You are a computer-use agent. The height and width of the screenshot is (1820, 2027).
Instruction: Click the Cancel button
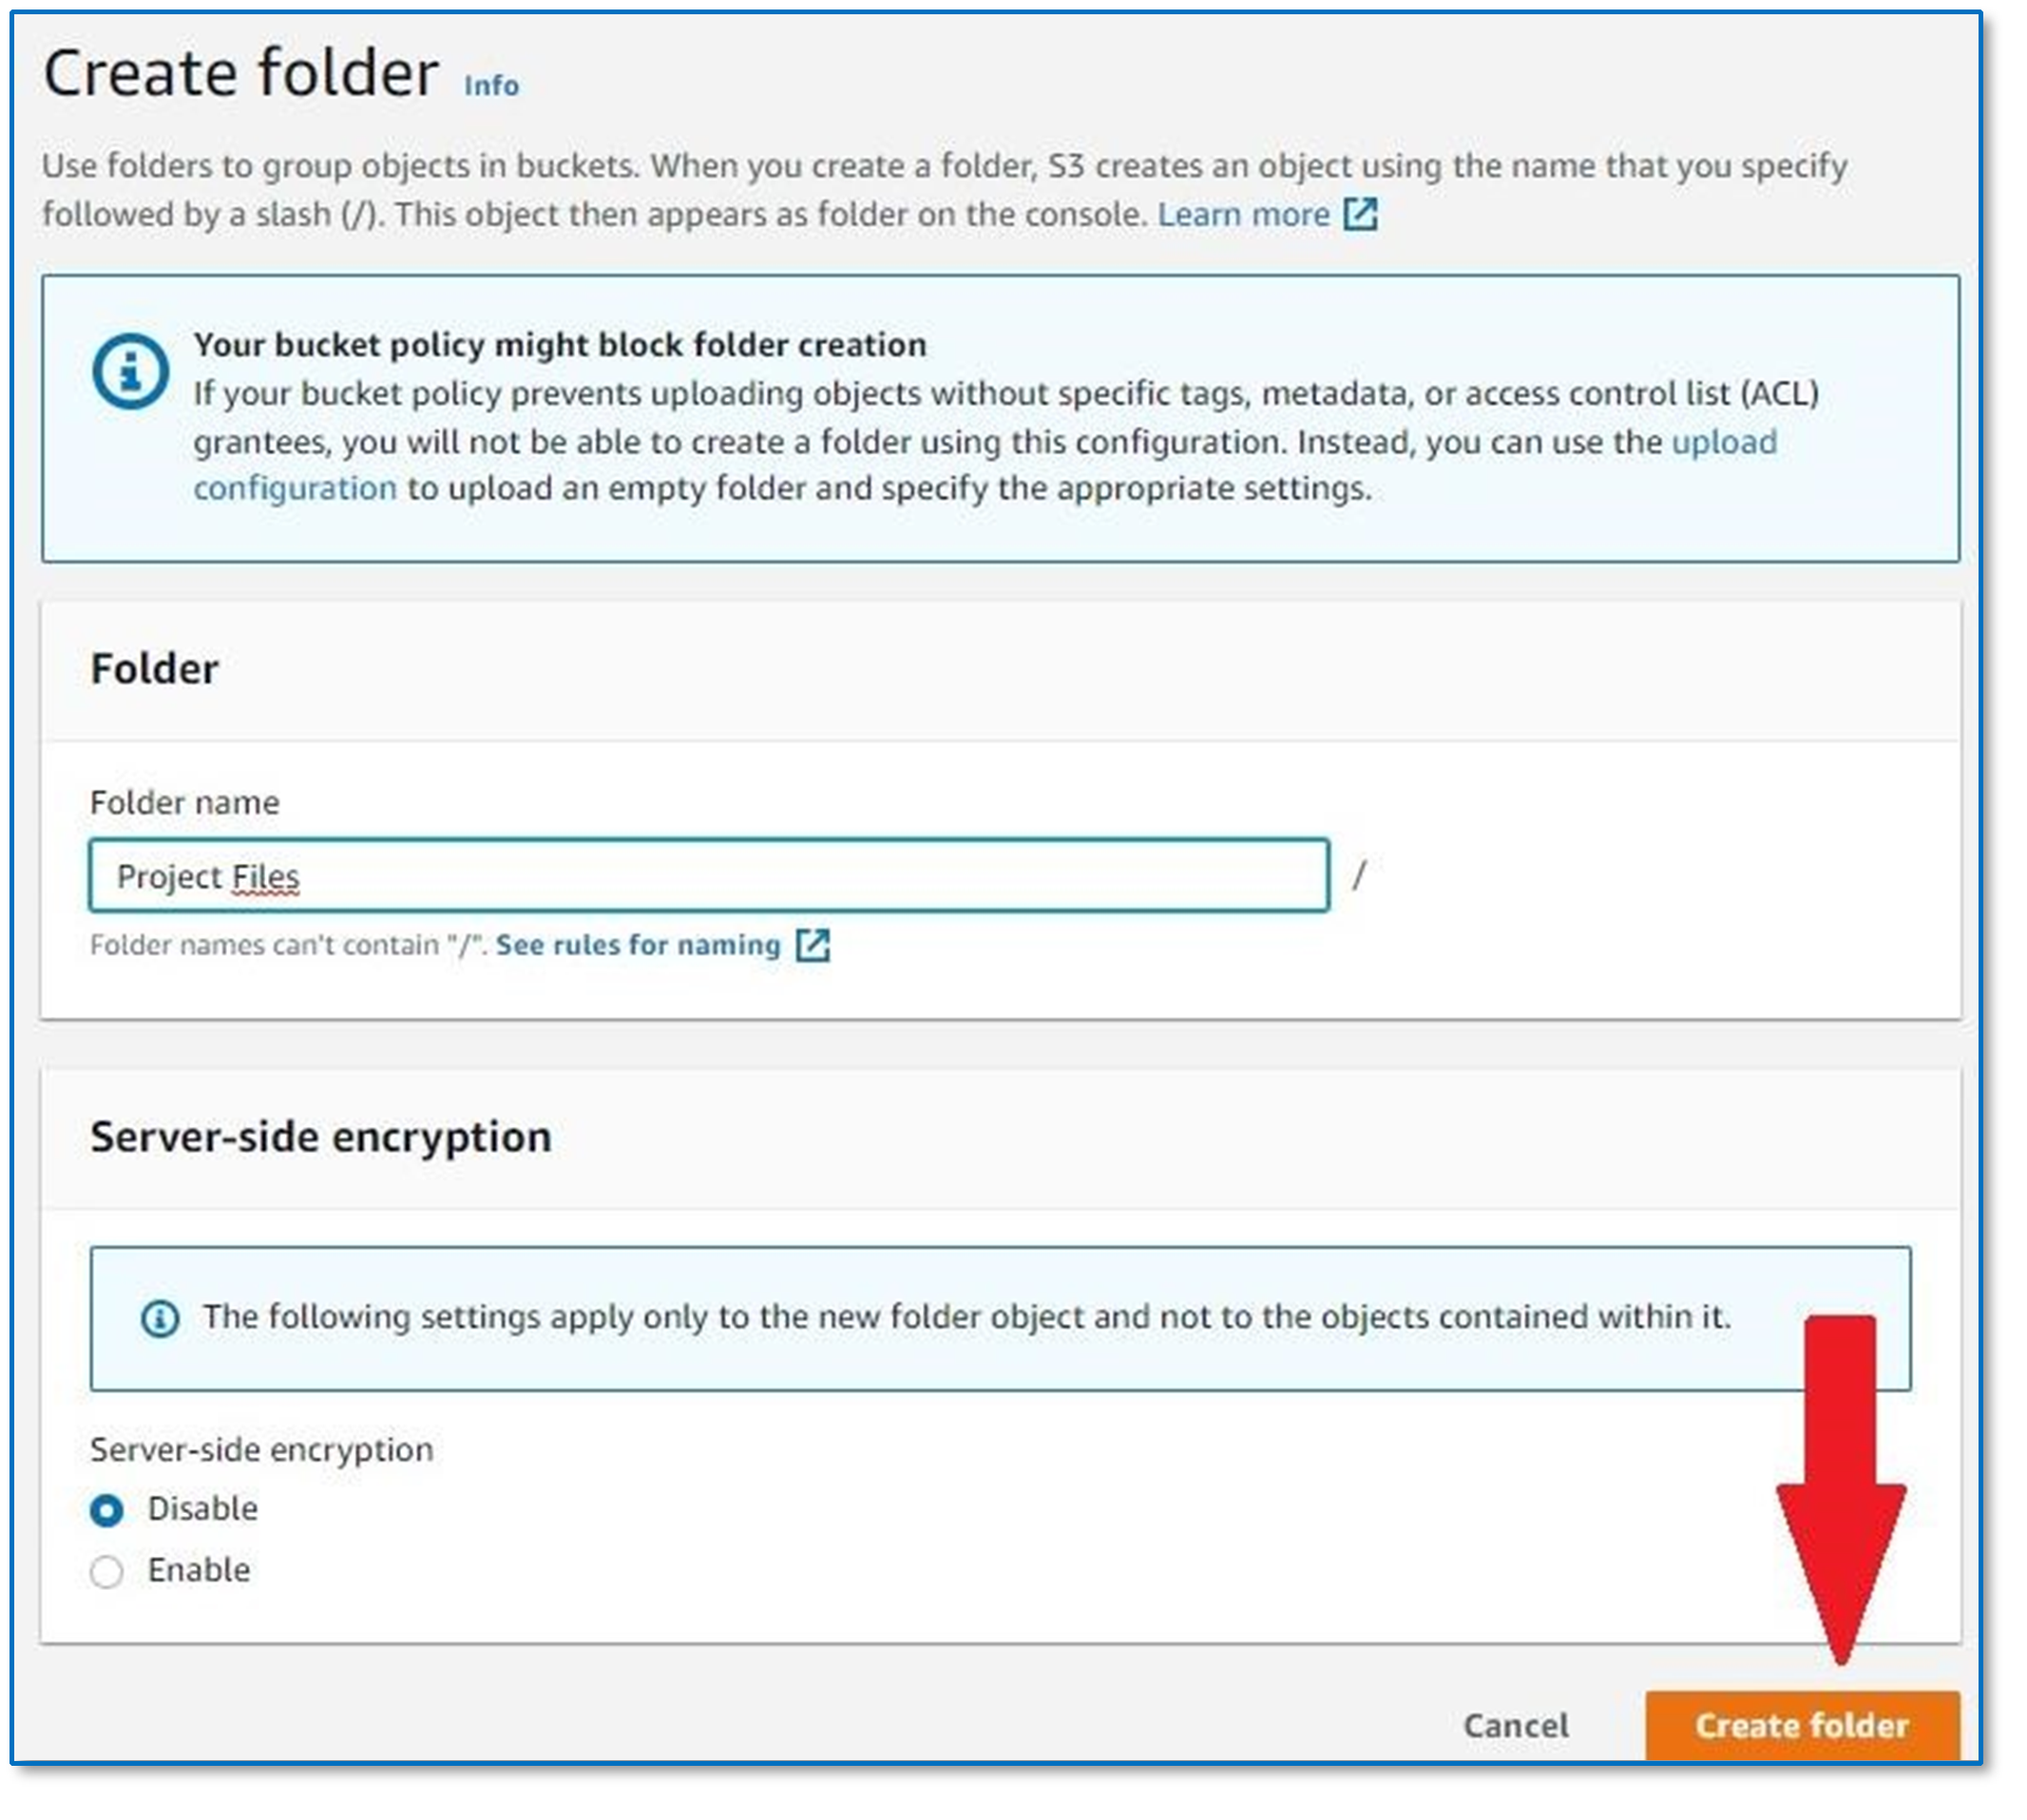tap(1515, 1725)
